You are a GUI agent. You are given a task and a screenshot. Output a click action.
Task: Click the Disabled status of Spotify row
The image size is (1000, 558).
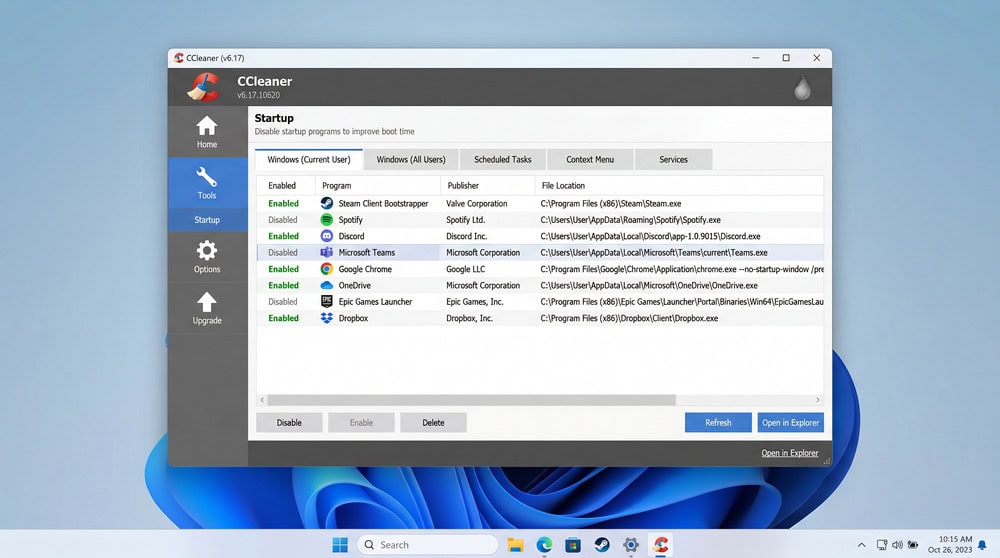click(283, 219)
